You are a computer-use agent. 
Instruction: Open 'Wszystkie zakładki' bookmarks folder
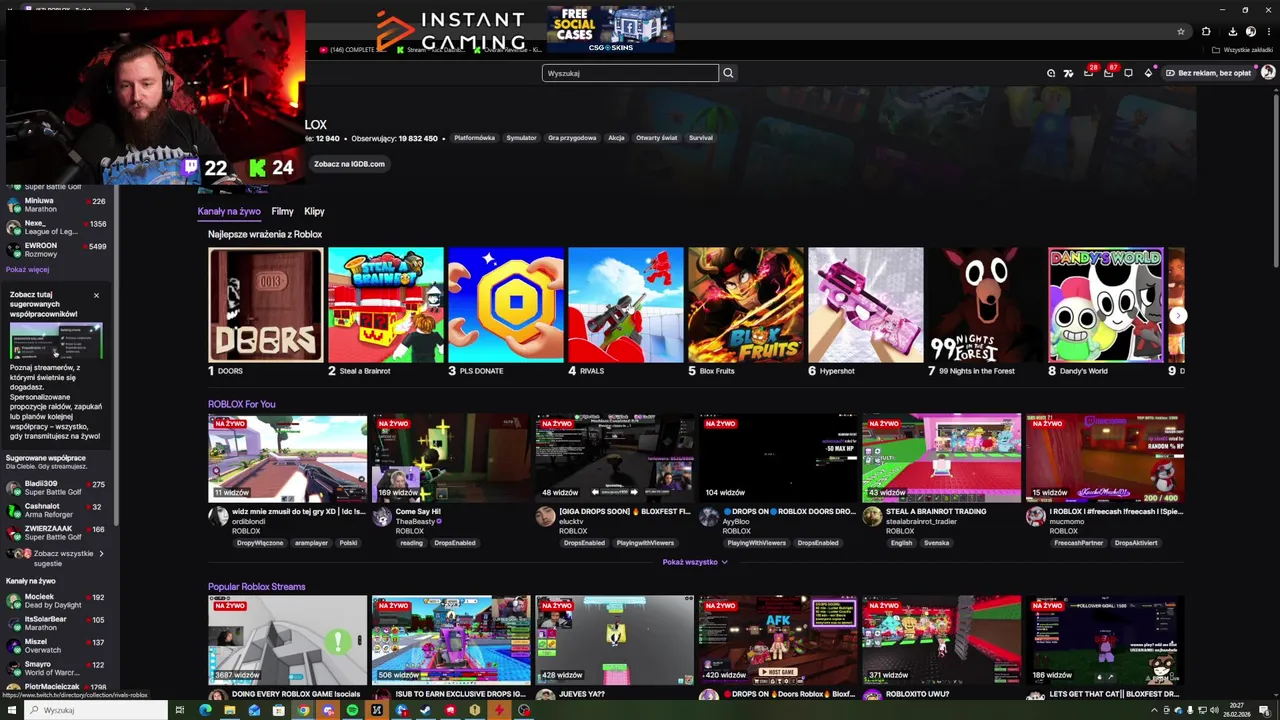click(x=1244, y=50)
